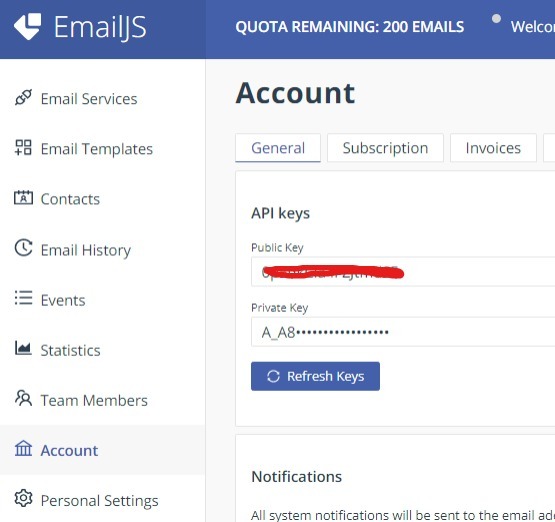Viewport: 555px width, 522px height.
Task: Switch to the Subscription tab
Action: pos(385,148)
